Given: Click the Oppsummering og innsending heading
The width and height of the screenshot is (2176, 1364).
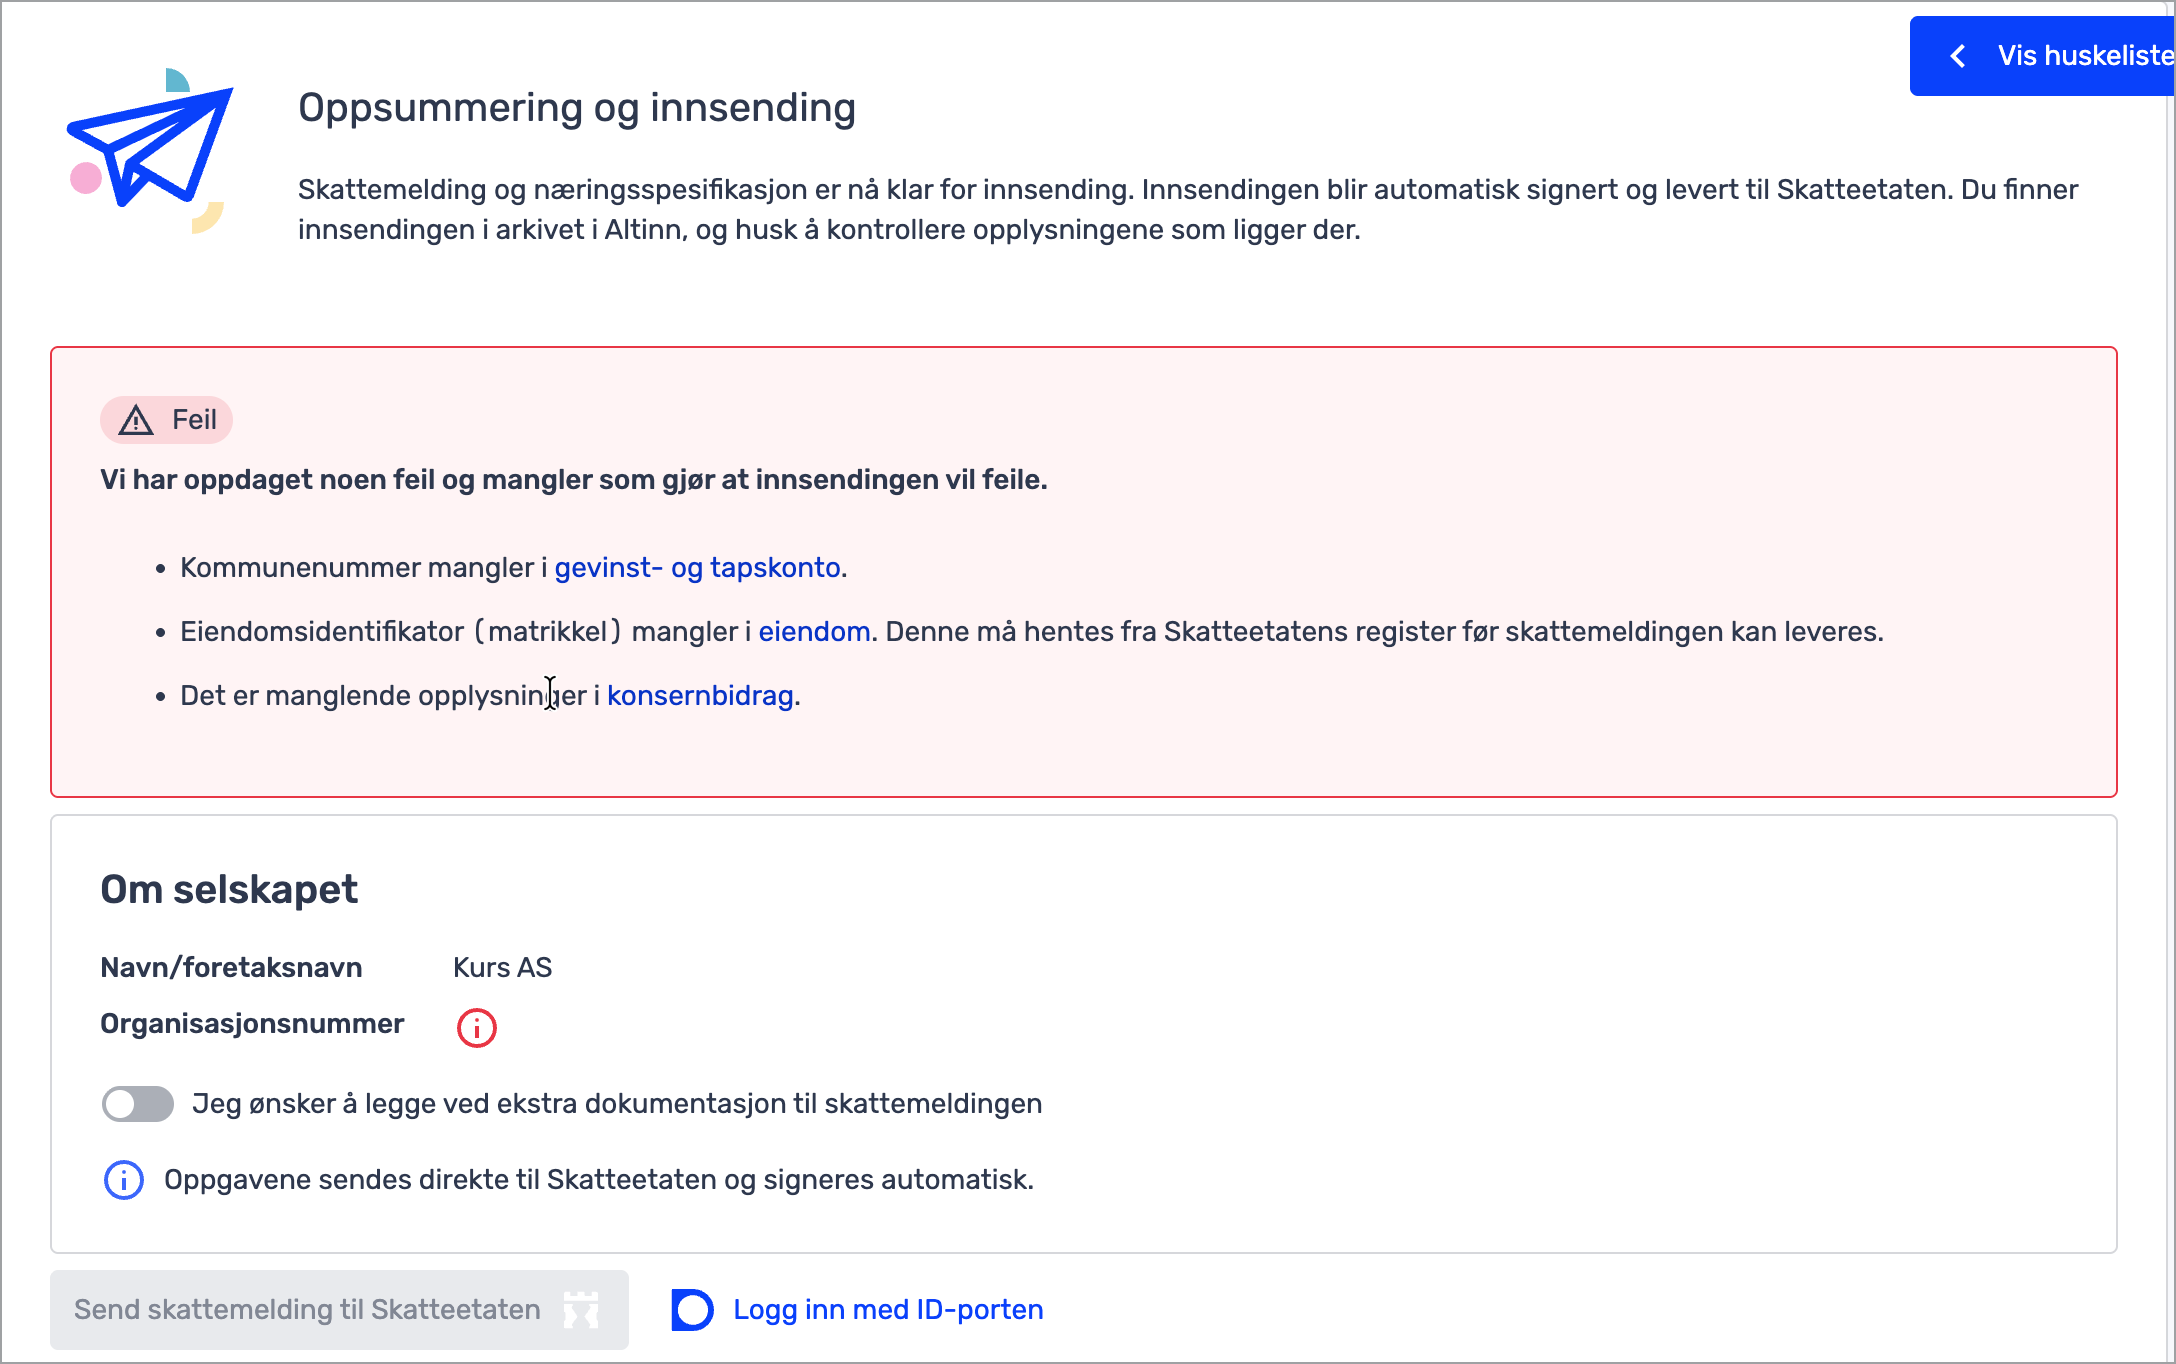Looking at the screenshot, I should pos(577,108).
